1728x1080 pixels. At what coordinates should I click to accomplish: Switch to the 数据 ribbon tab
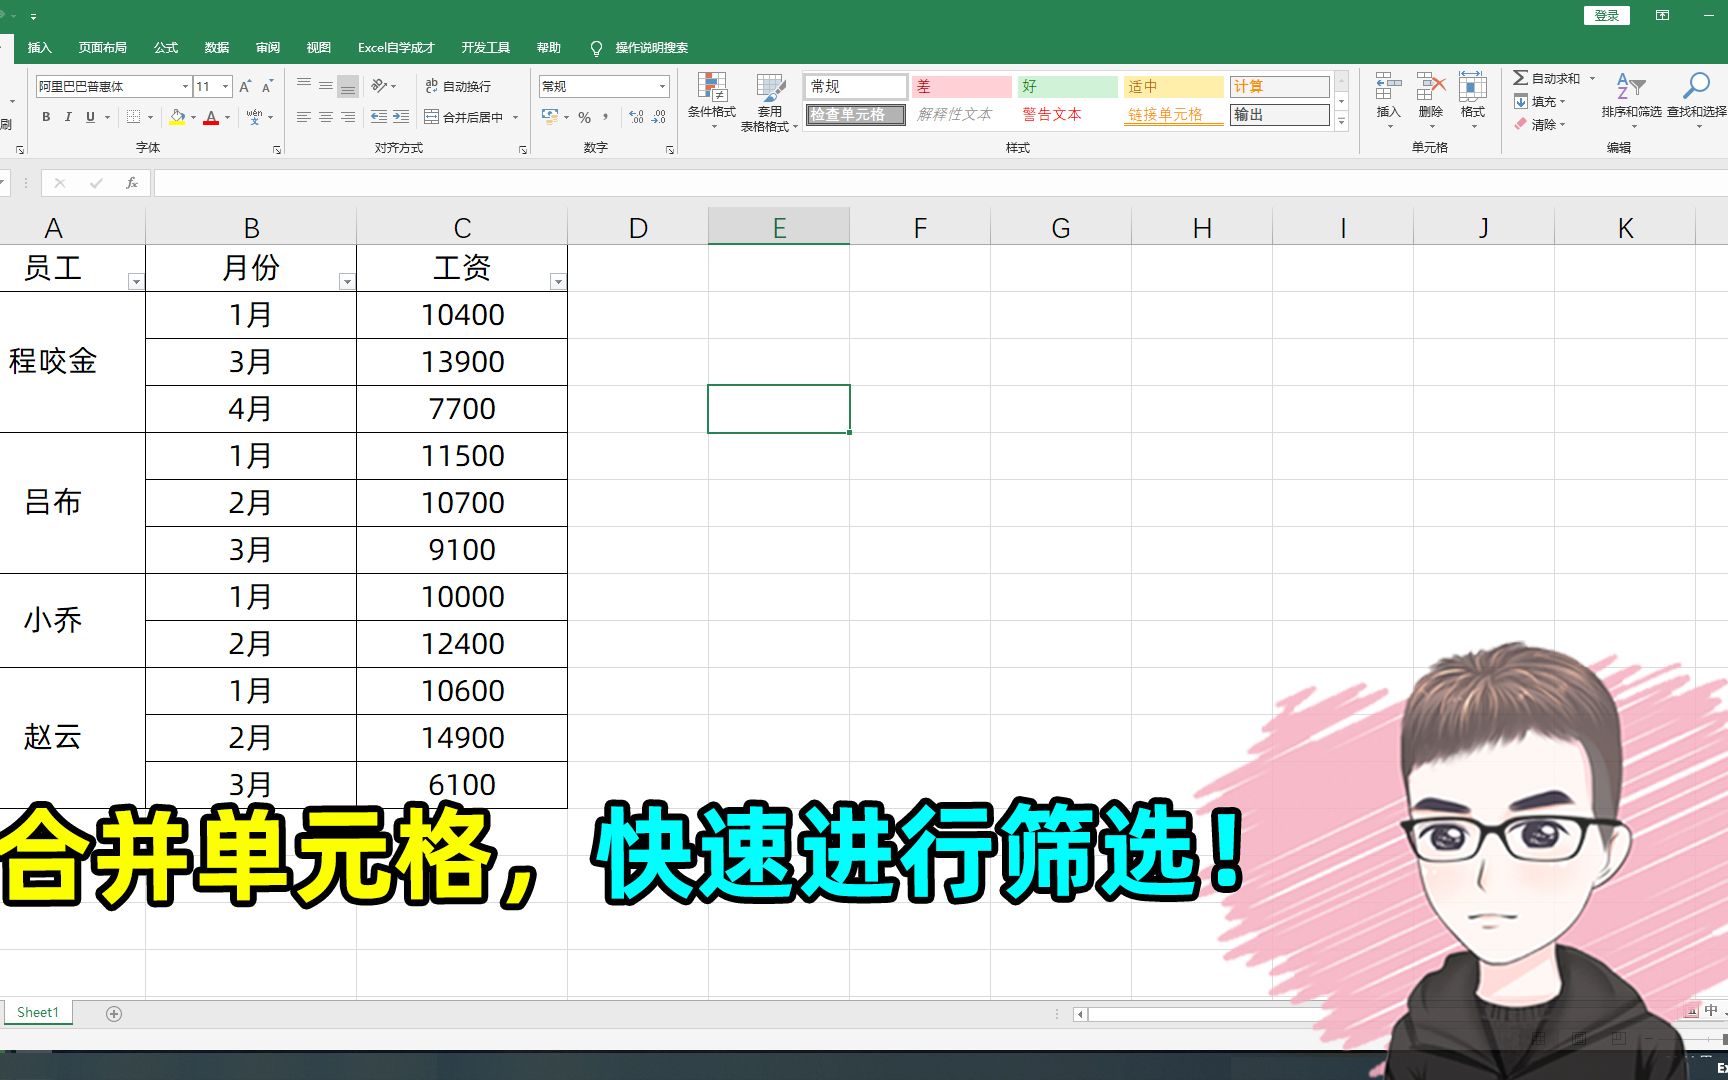click(216, 47)
